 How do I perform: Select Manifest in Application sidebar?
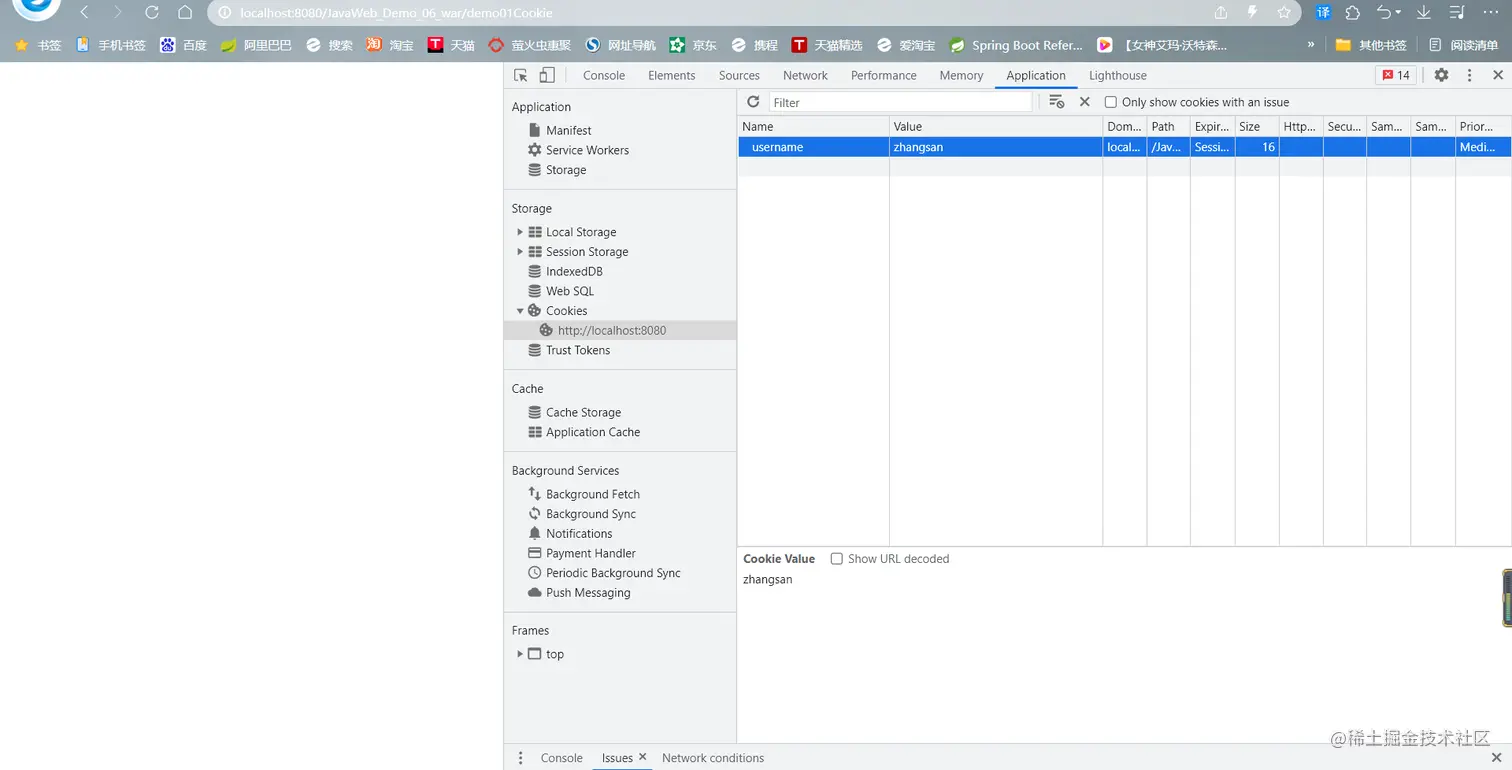tap(568, 130)
